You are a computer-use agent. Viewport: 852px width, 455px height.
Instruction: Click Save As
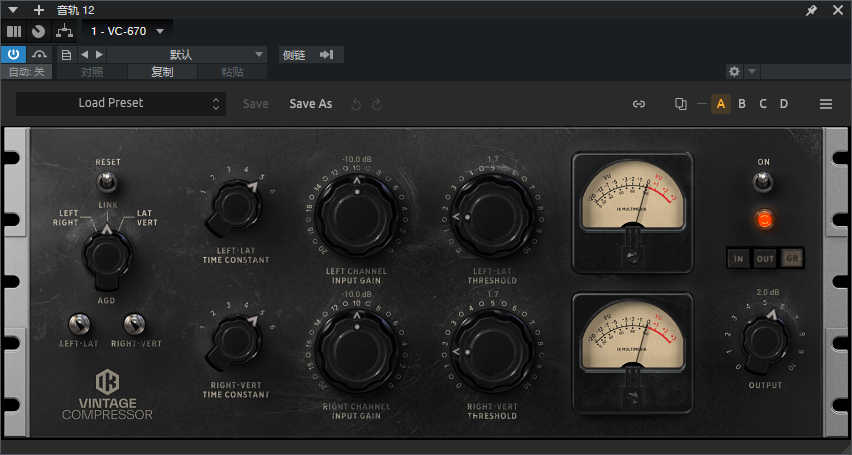coord(310,104)
